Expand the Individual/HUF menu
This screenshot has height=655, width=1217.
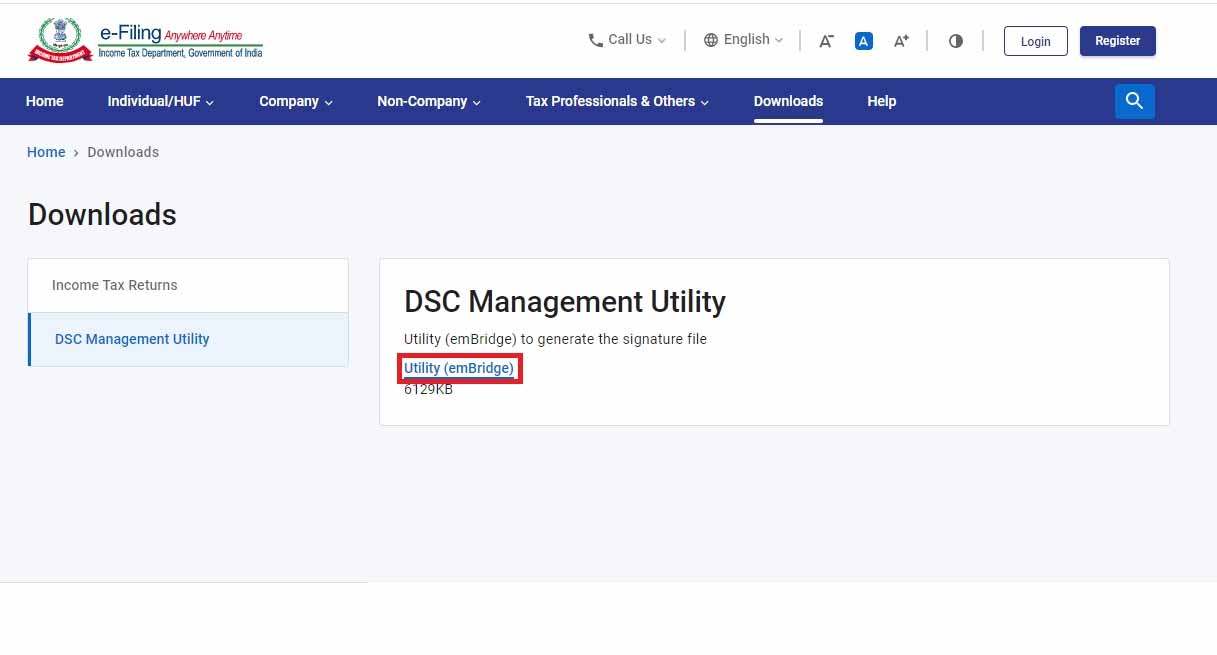(160, 101)
